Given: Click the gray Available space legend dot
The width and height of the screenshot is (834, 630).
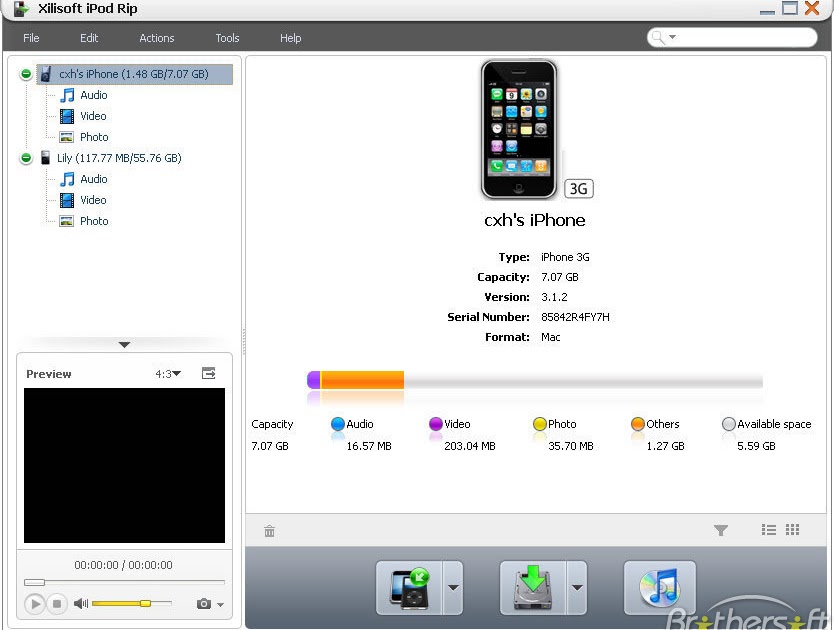Looking at the screenshot, I should 729,424.
